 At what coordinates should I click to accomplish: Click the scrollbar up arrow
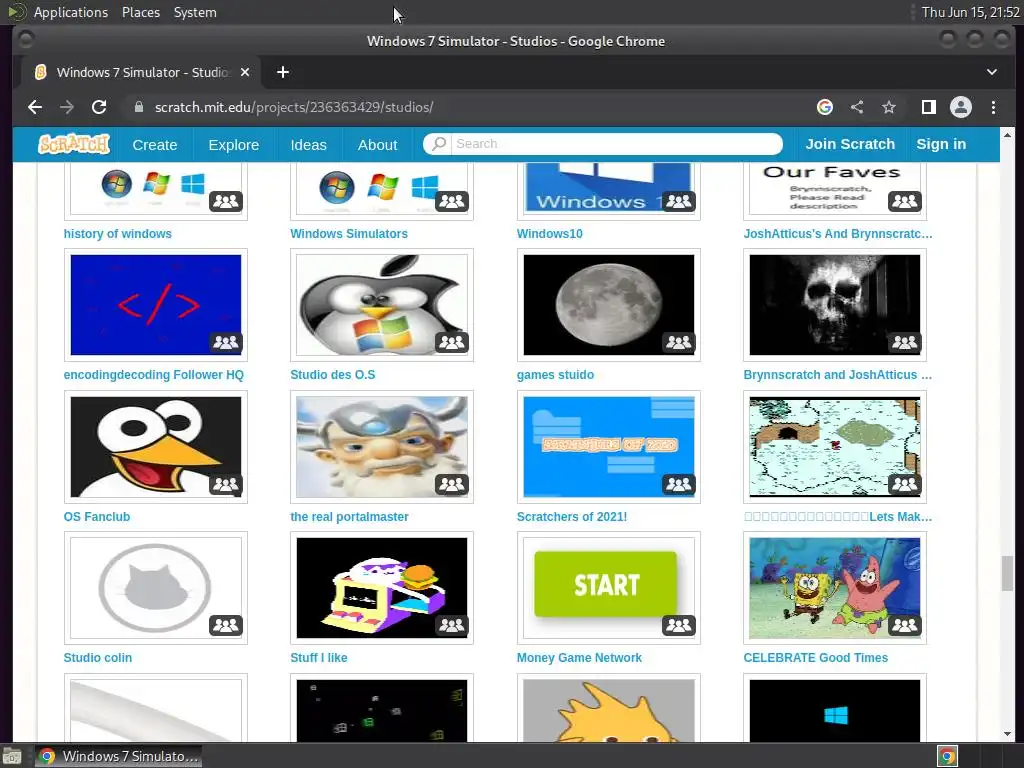[x=1008, y=135]
